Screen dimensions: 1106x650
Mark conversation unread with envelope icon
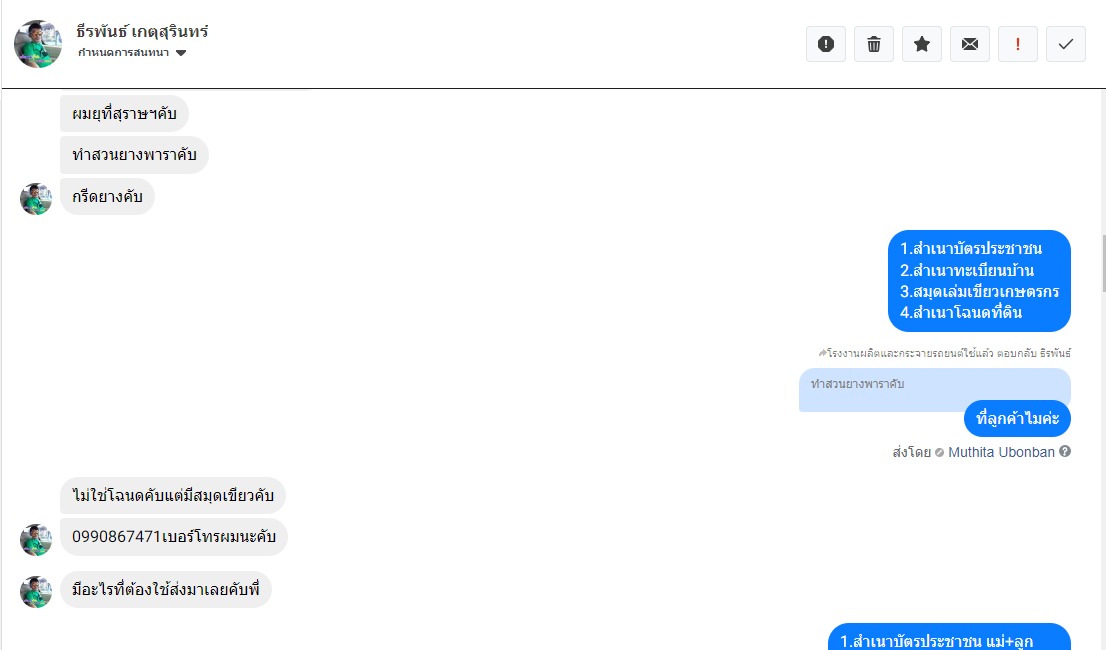tap(969, 44)
